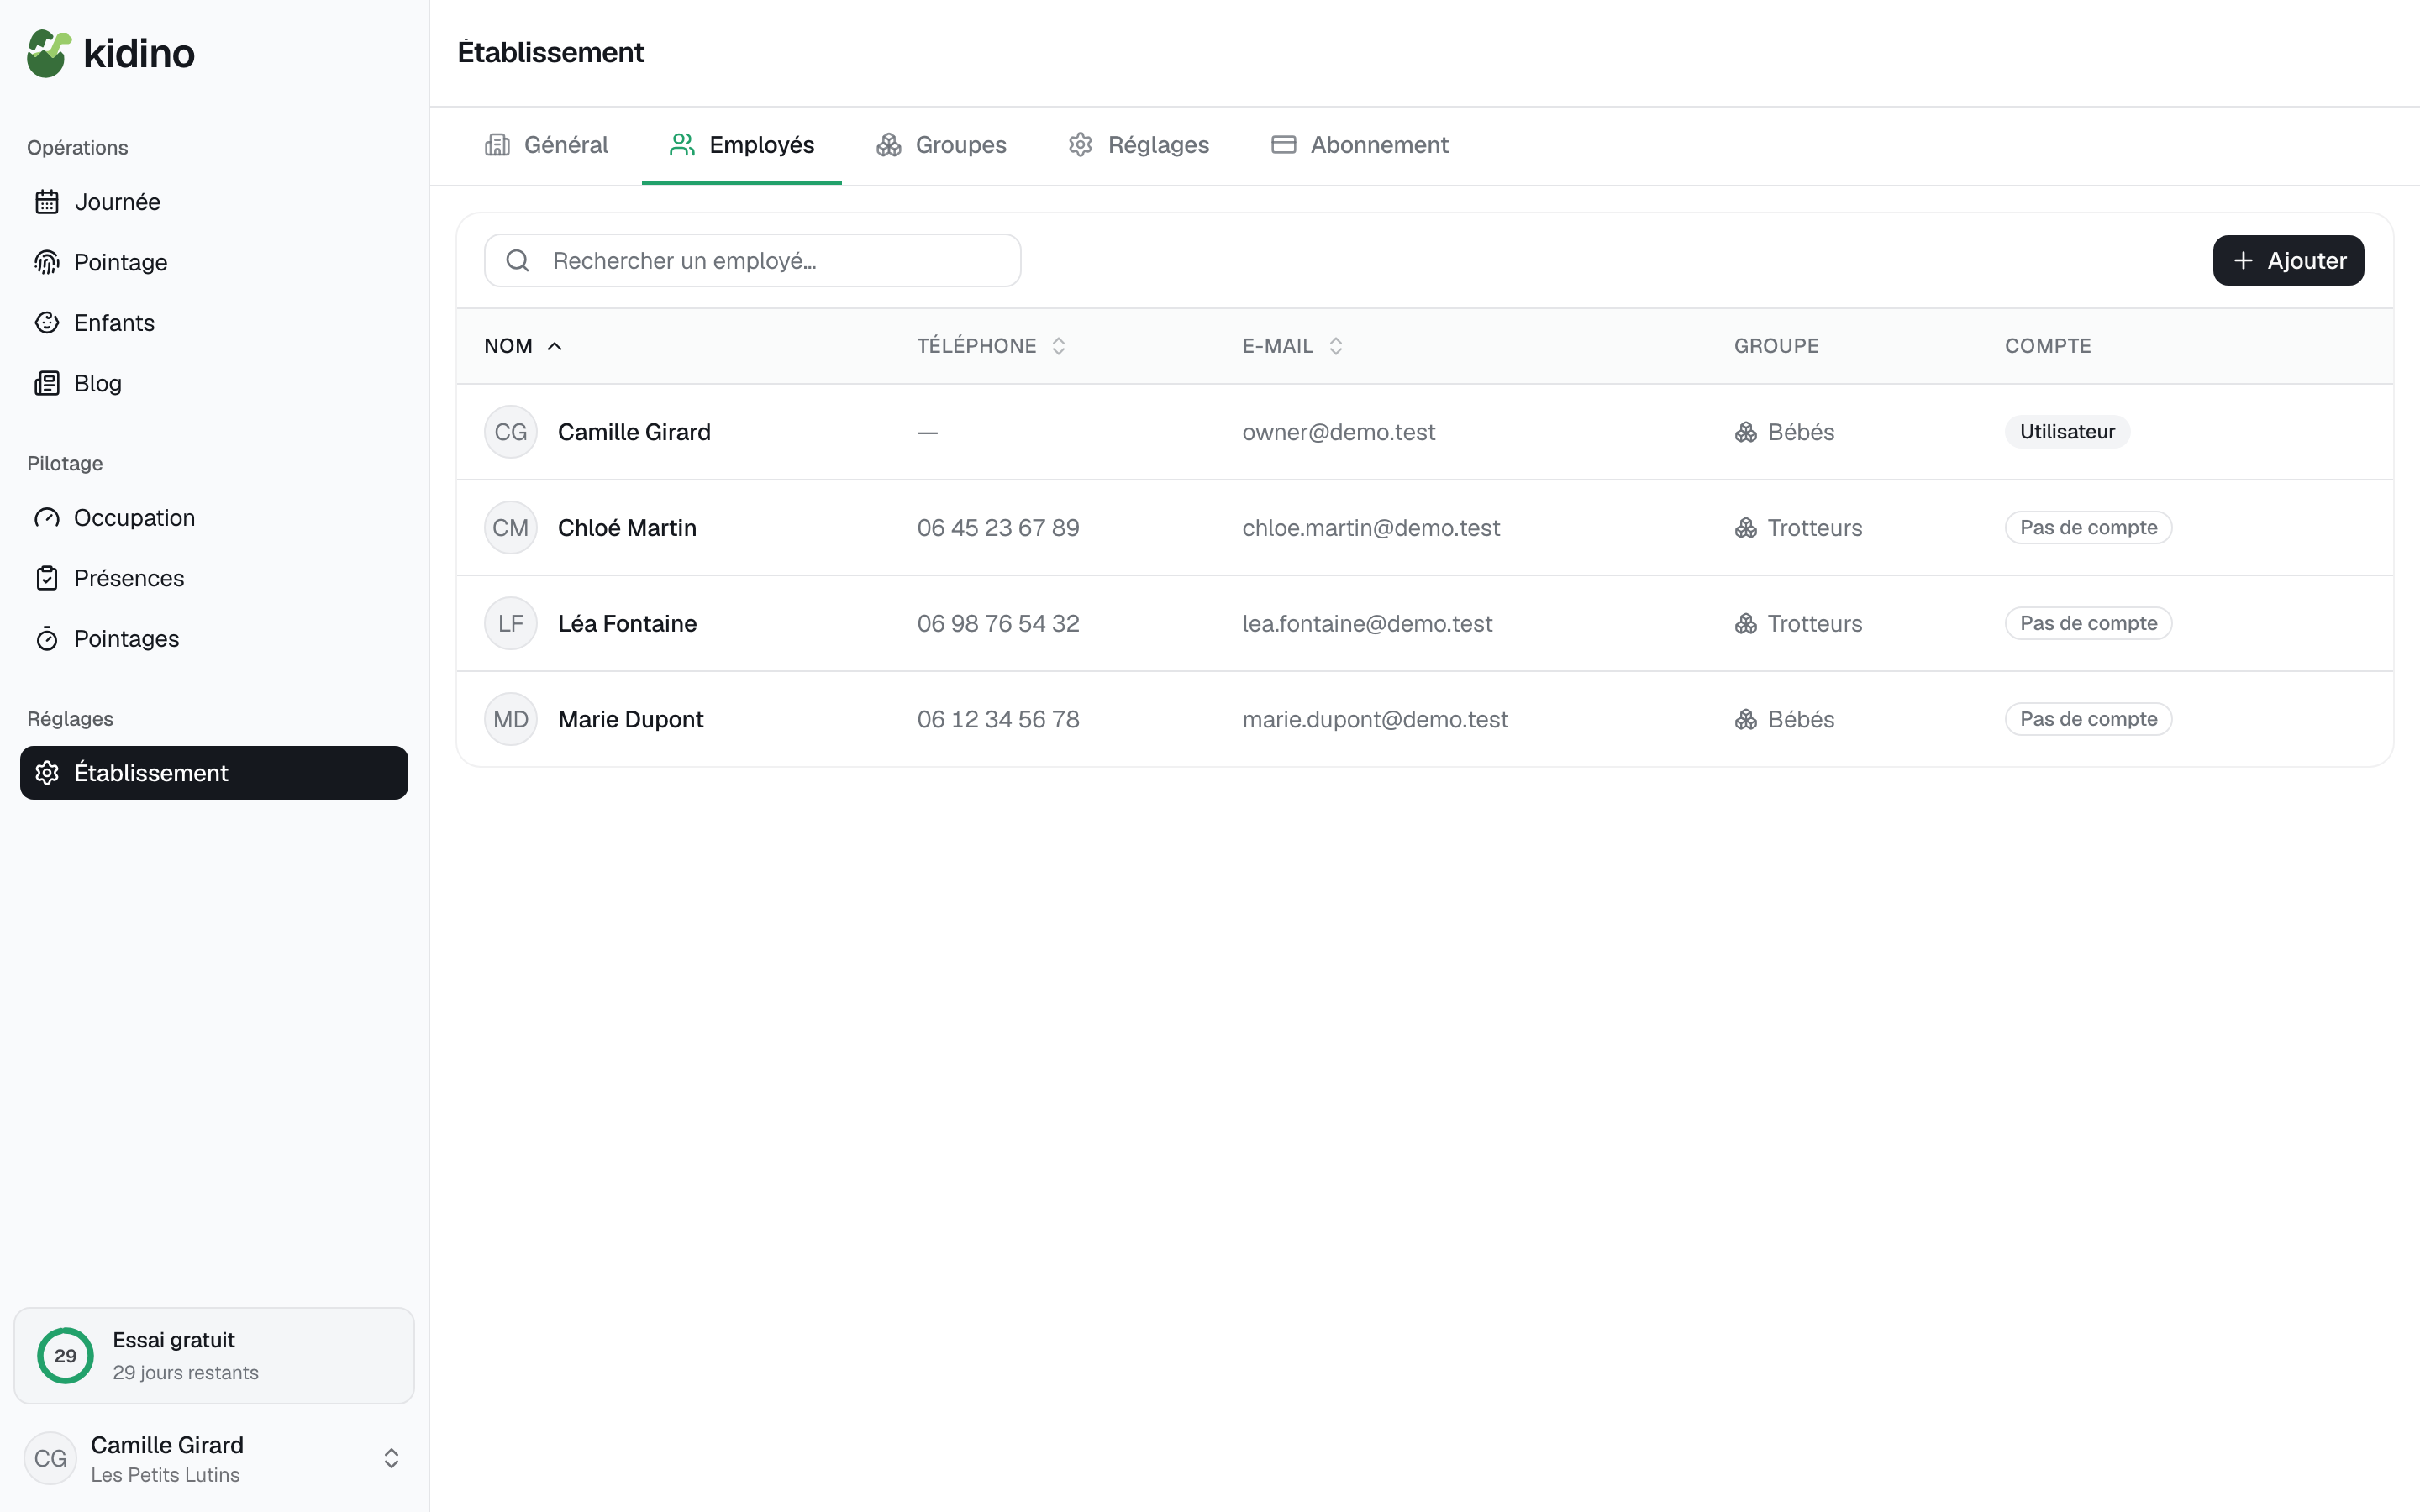Click the group icon beside Bébés for Marie Dupont
This screenshot has width=2420, height=1512.
pyautogui.click(x=1746, y=720)
